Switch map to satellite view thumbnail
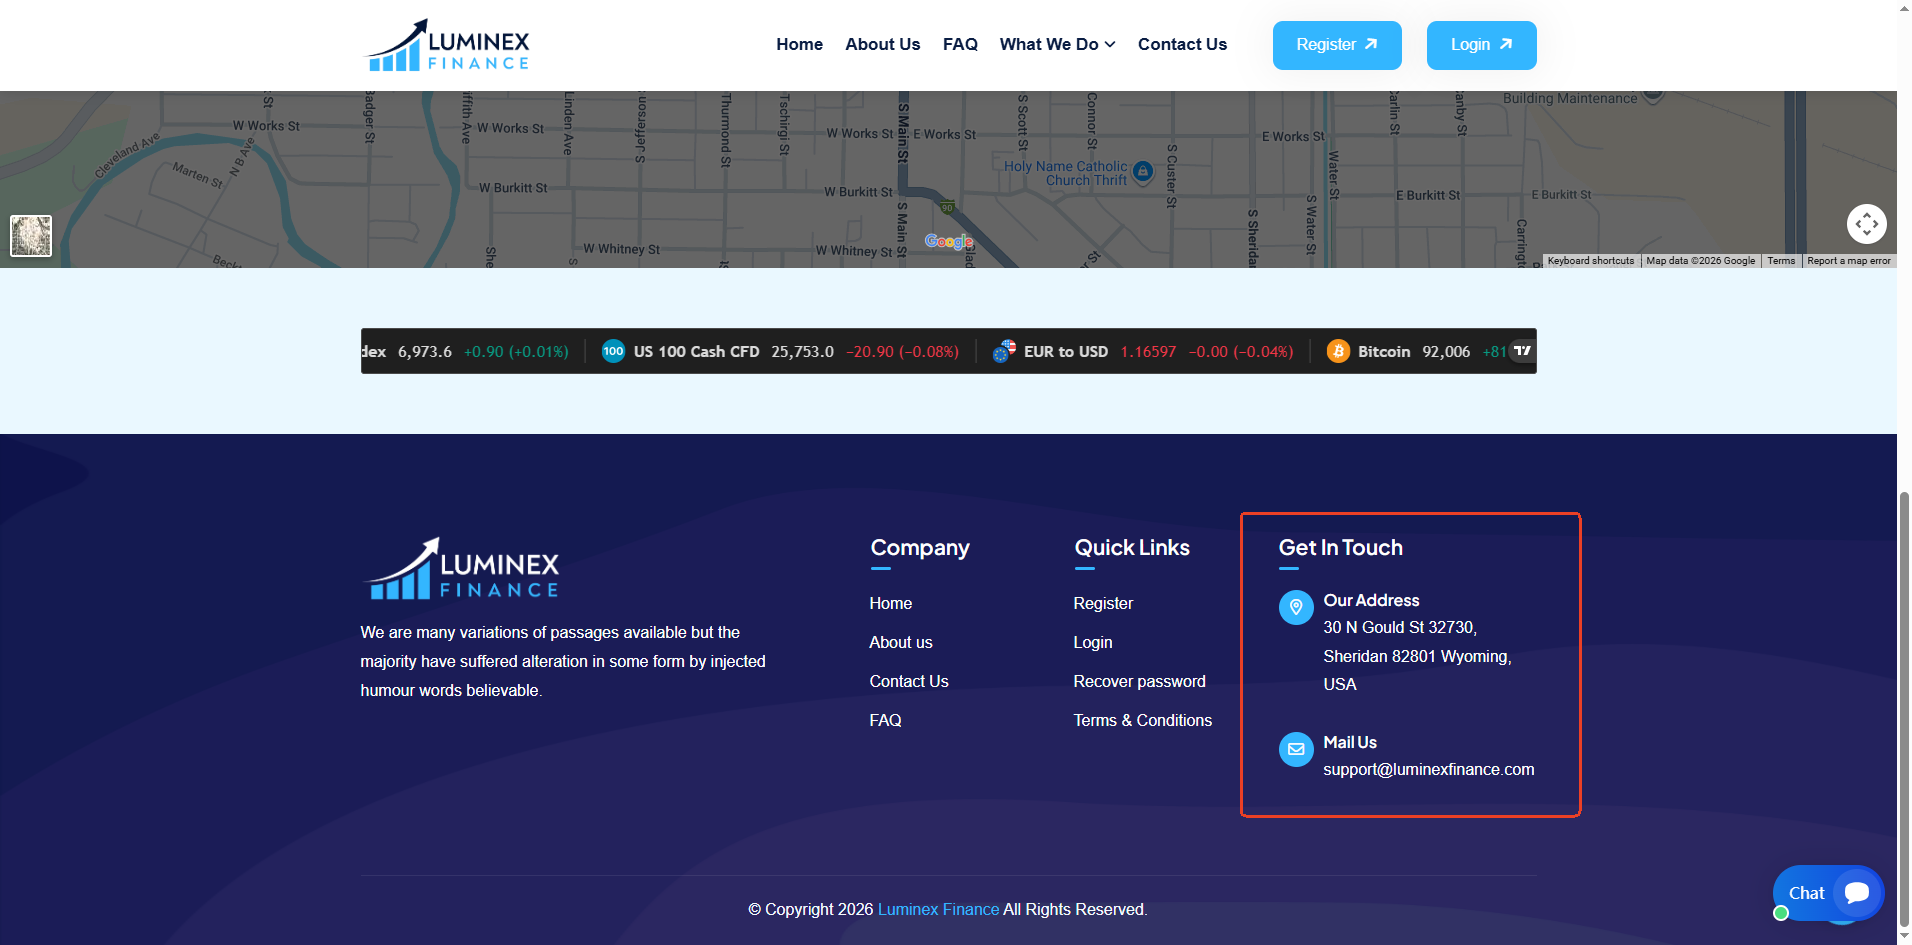The width and height of the screenshot is (1912, 945). click(x=31, y=236)
